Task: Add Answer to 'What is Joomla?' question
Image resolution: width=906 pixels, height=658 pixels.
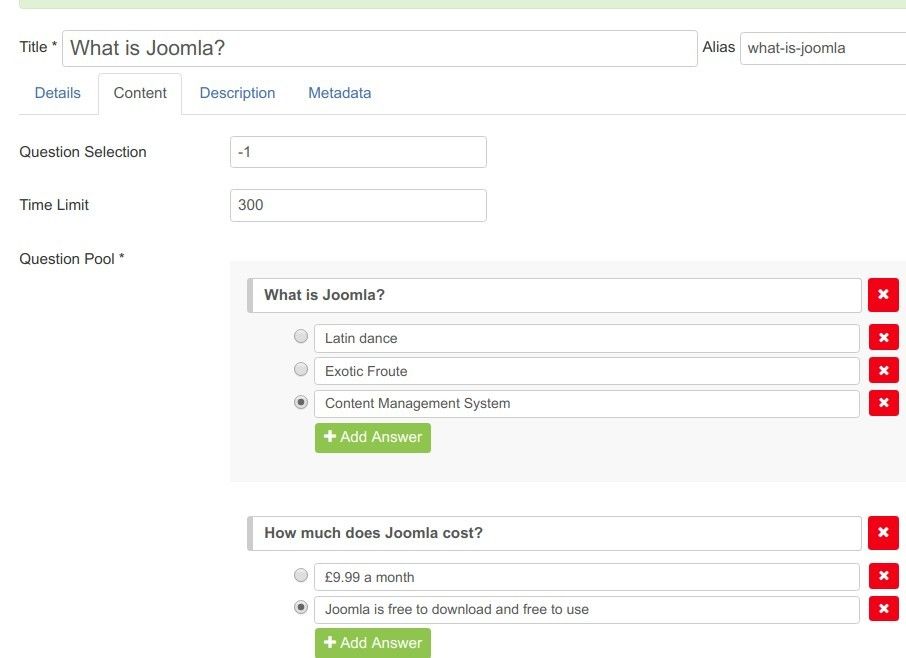Action: 373,437
